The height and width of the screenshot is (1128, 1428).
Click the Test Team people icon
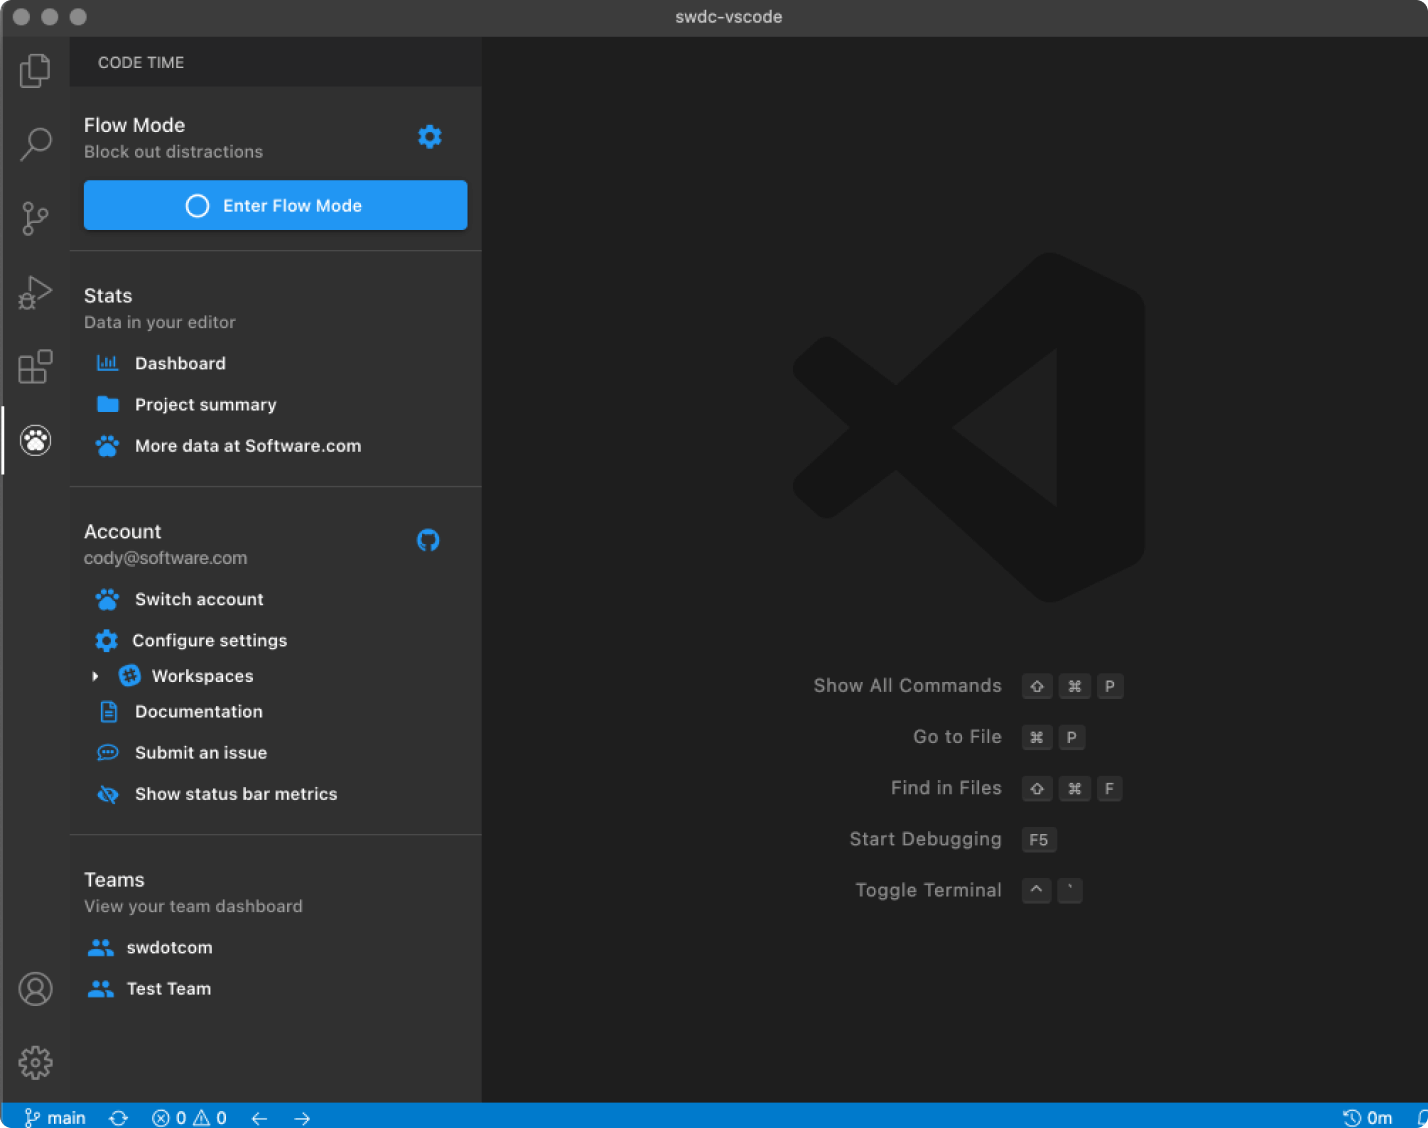100,989
